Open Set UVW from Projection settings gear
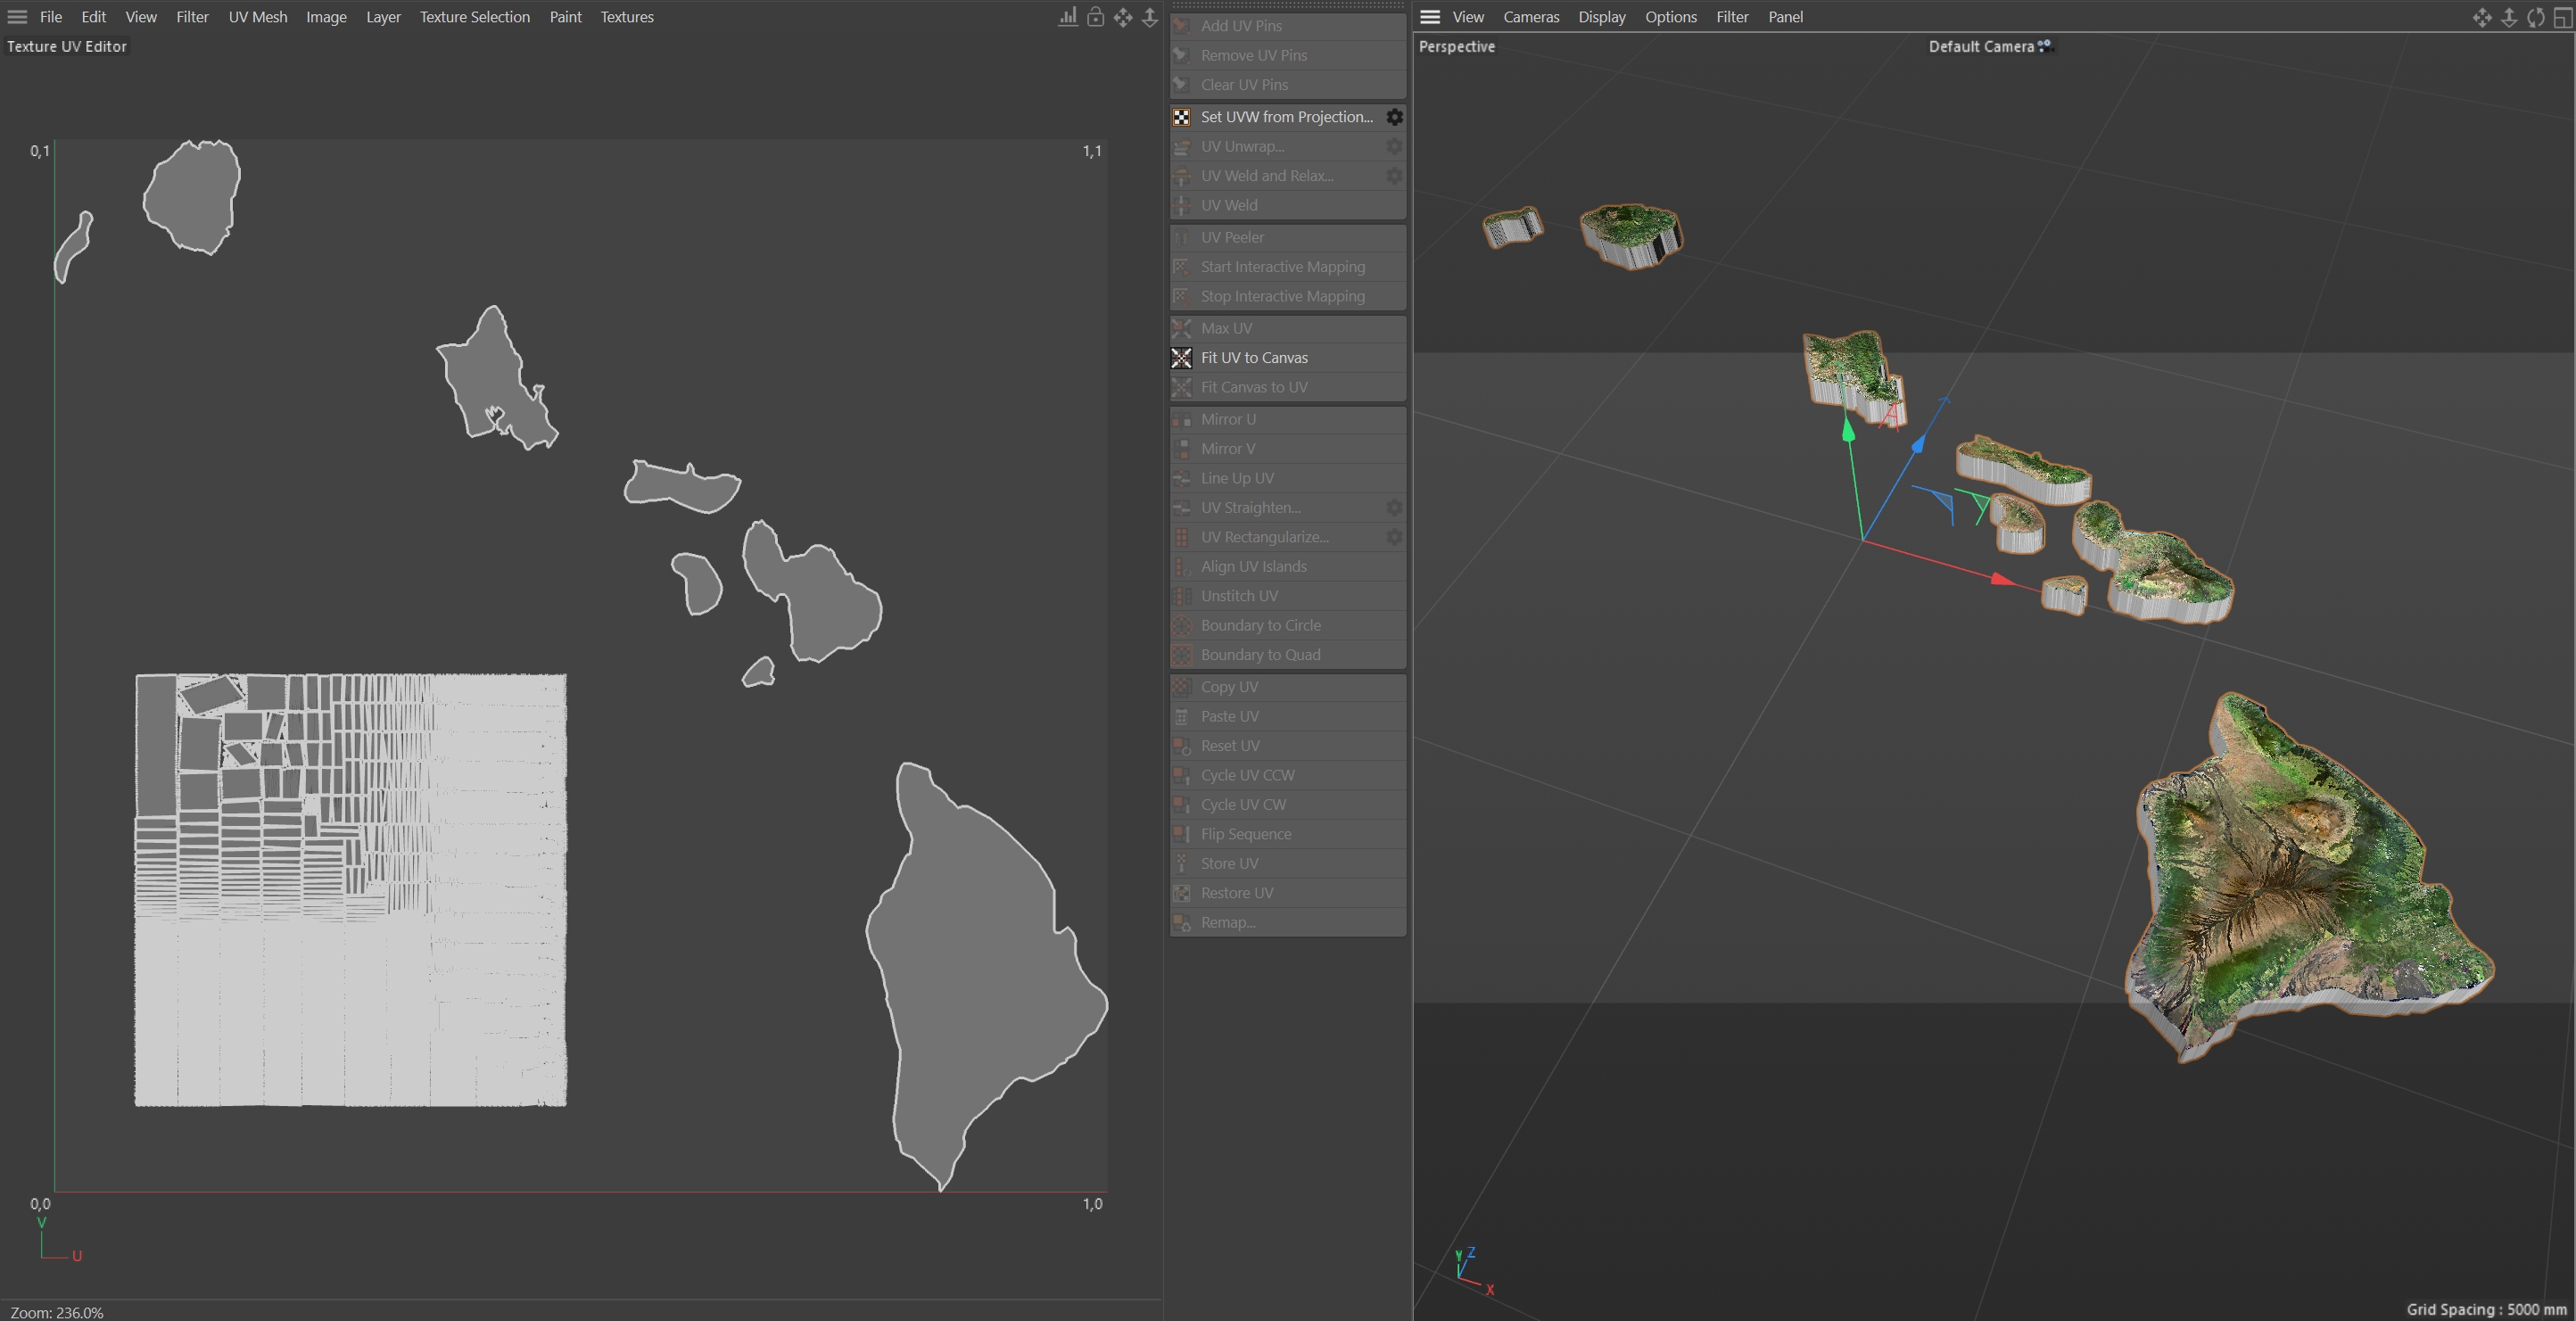This screenshot has height=1321, width=2576. 1394,117
